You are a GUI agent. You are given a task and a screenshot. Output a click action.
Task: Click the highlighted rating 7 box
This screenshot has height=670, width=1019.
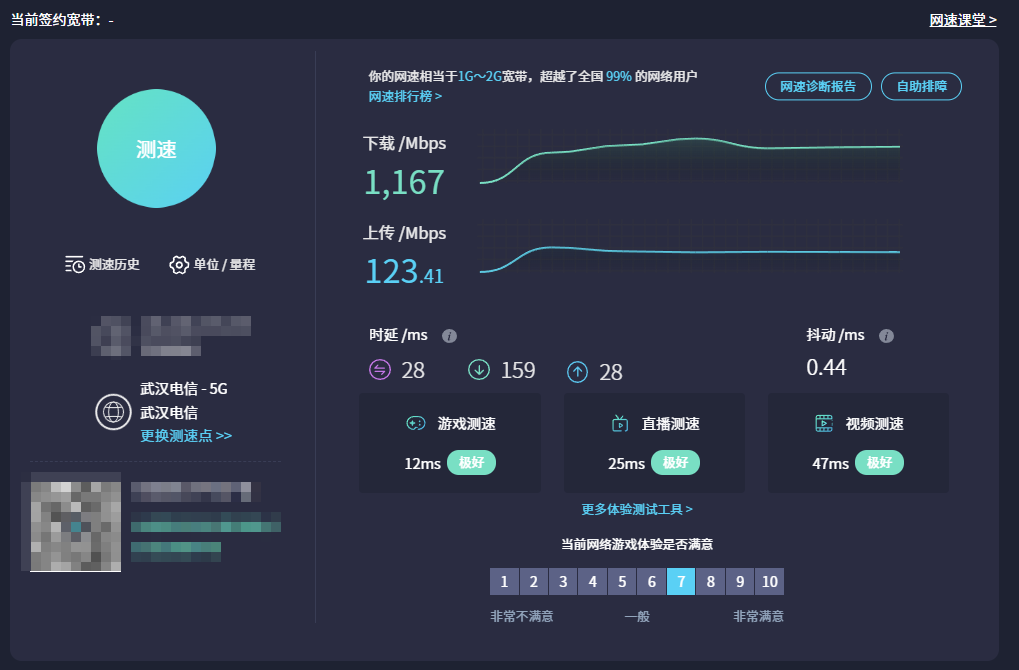point(681,582)
